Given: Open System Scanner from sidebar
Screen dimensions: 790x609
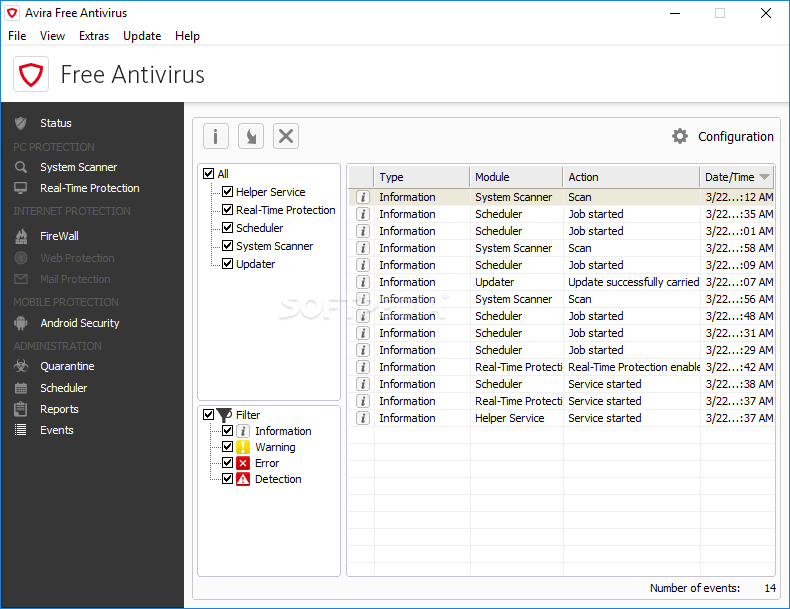Looking at the screenshot, I should pyautogui.click(x=79, y=167).
